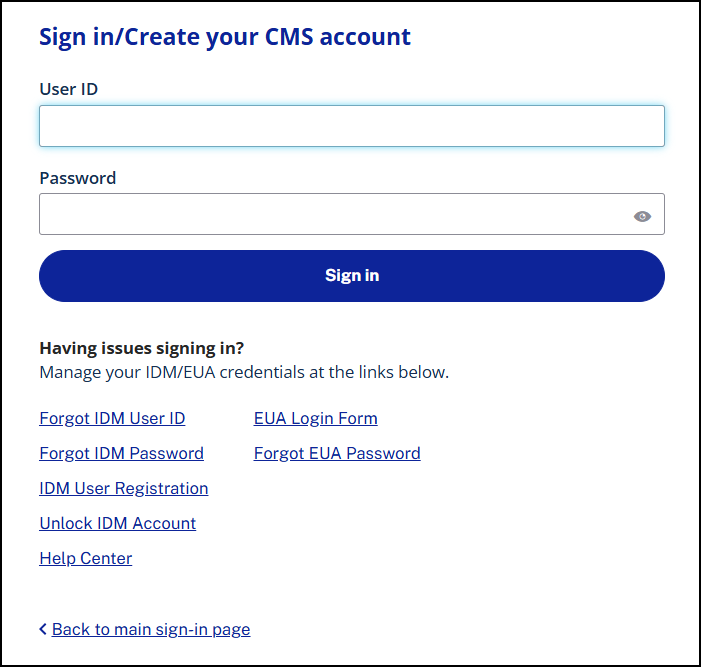Click the blue Sign in button
The height and width of the screenshot is (667, 701).
[352, 276]
